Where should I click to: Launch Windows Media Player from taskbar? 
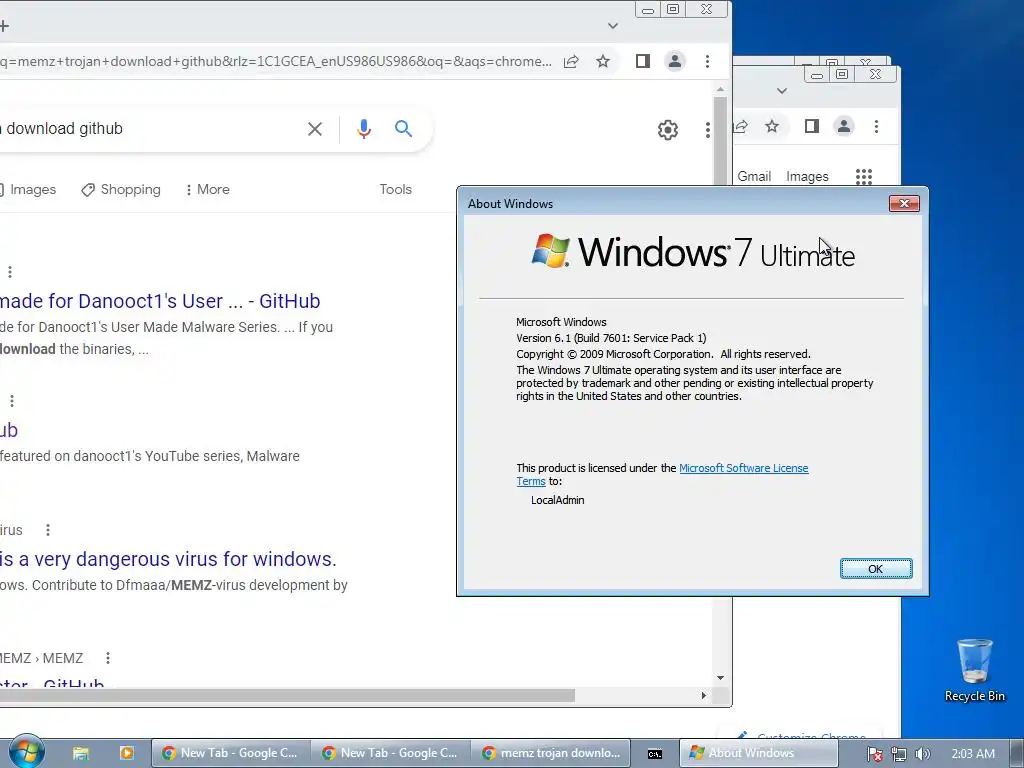tap(127, 753)
